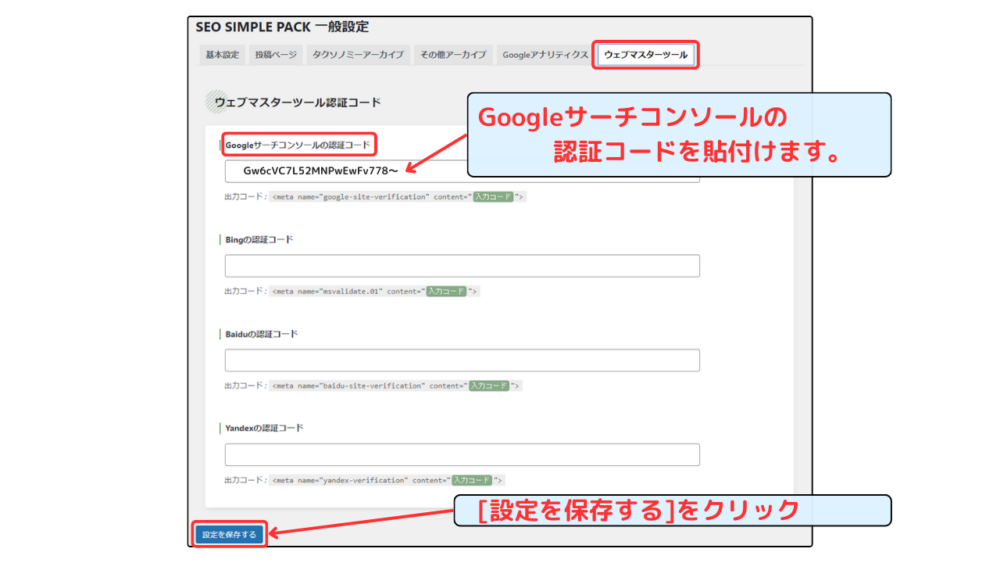The width and height of the screenshot is (1000, 563).
Task: Click the Yandexの認証コード label
Action: point(264,428)
